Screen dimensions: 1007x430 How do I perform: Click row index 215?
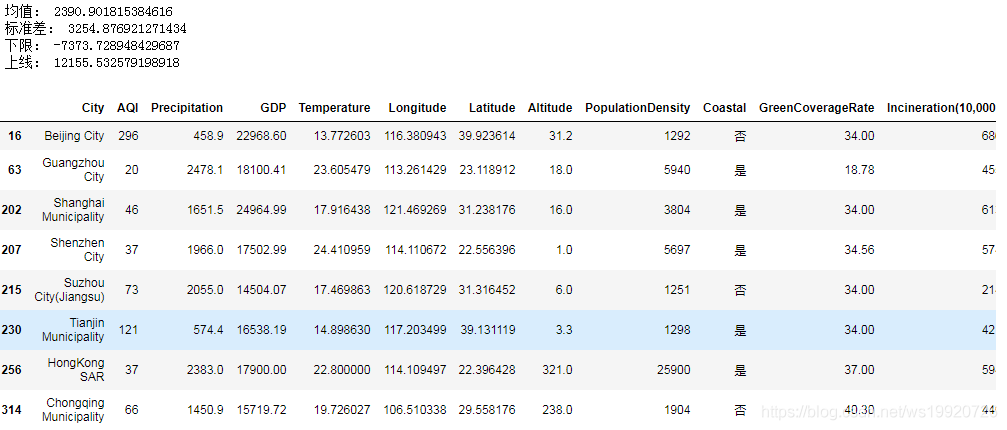coord(12,290)
